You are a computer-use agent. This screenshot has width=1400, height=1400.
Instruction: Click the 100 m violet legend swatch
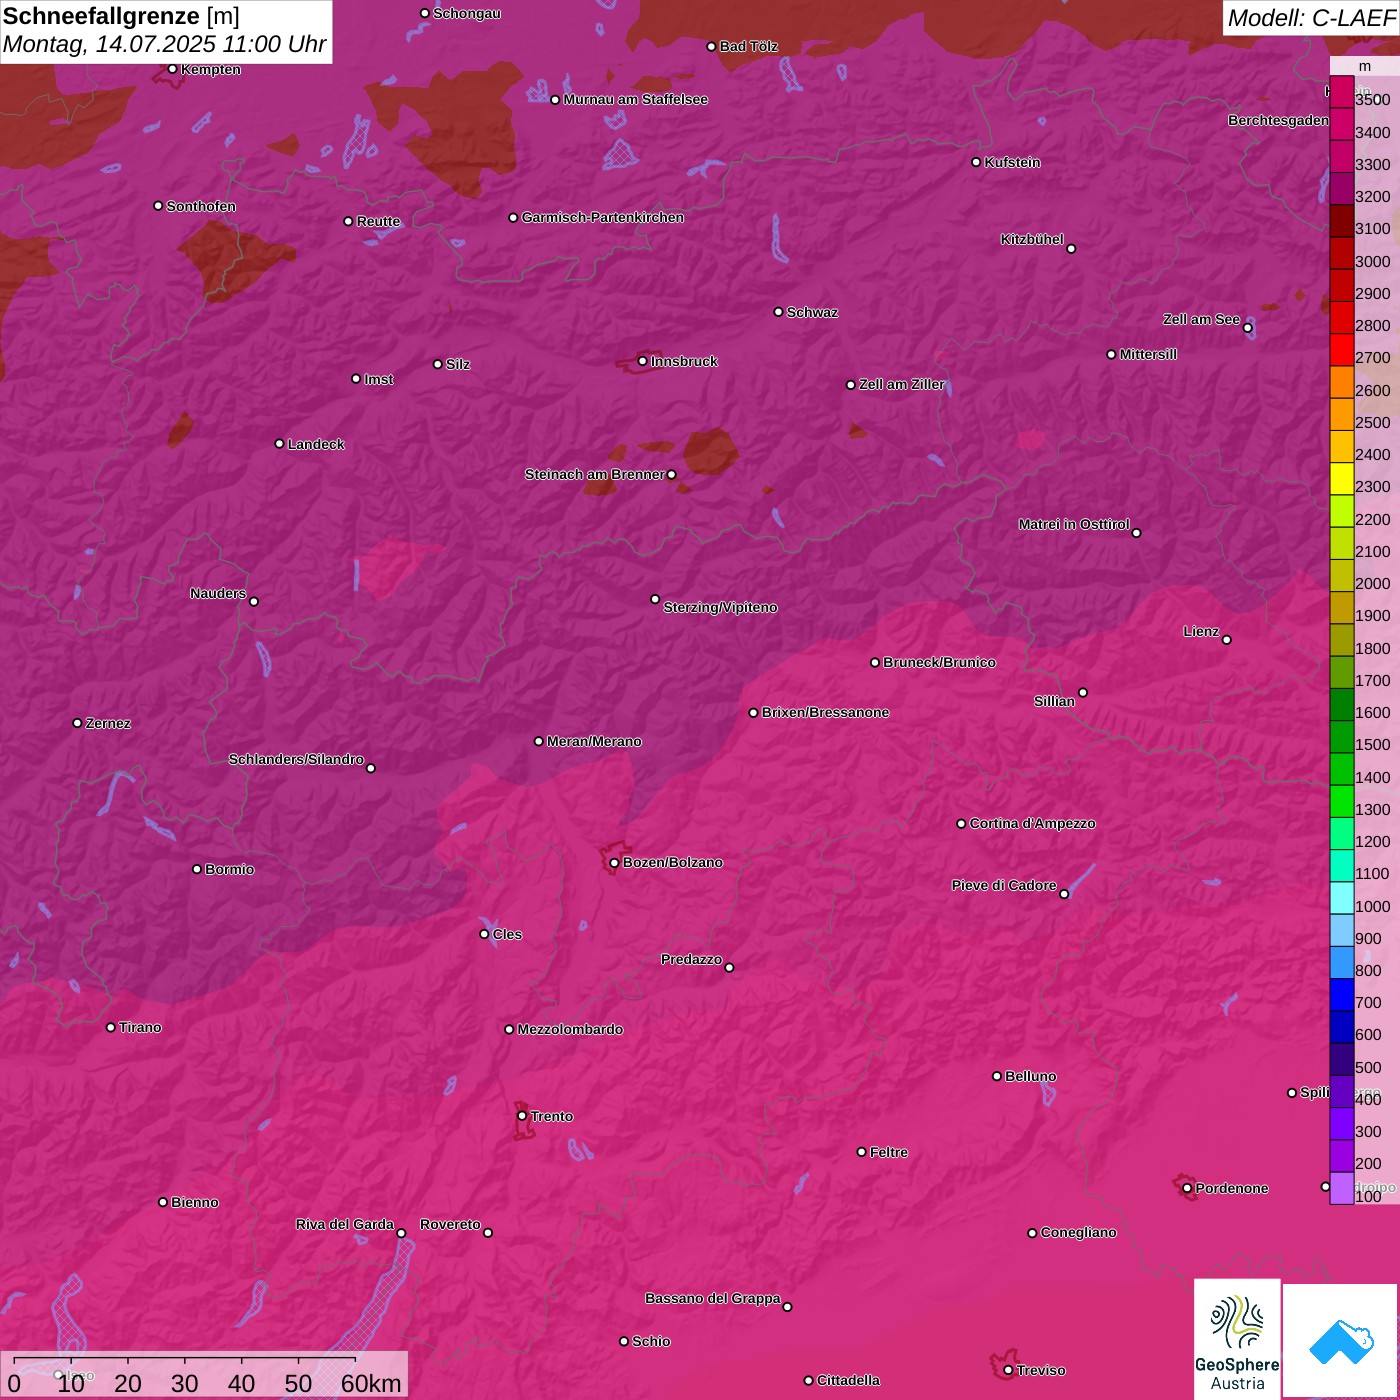[1341, 1187]
